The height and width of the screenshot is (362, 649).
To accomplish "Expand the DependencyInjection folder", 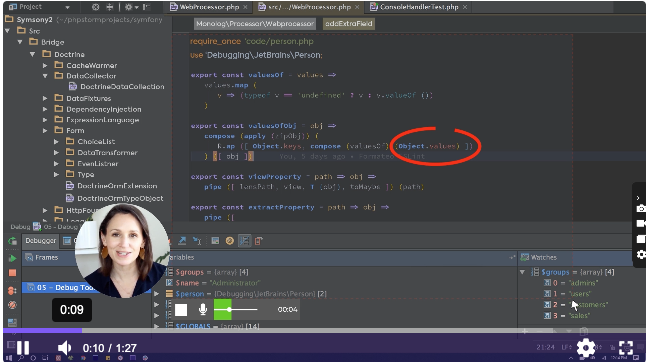I will pyautogui.click(x=45, y=109).
